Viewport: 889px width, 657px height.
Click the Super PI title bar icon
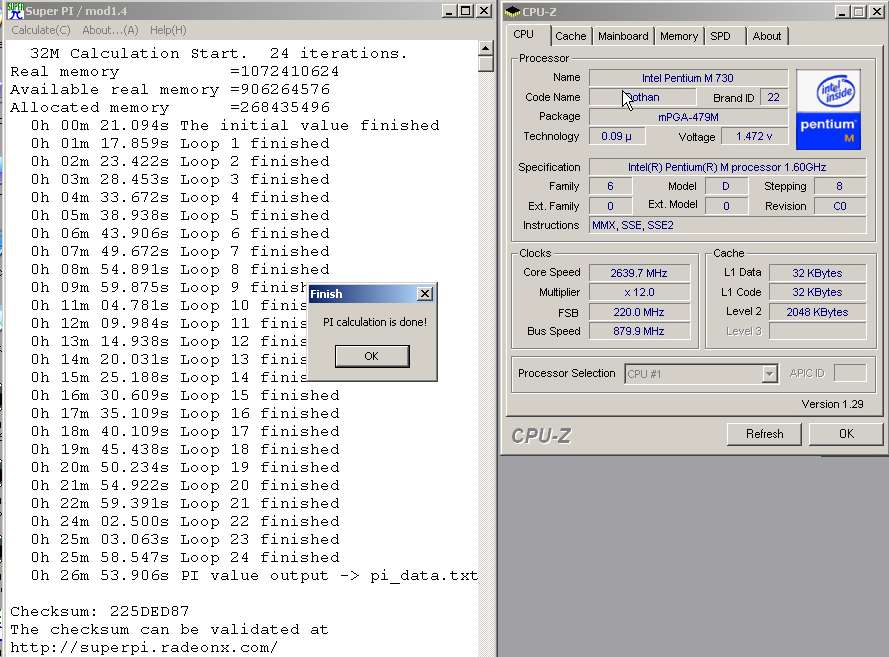coord(15,11)
